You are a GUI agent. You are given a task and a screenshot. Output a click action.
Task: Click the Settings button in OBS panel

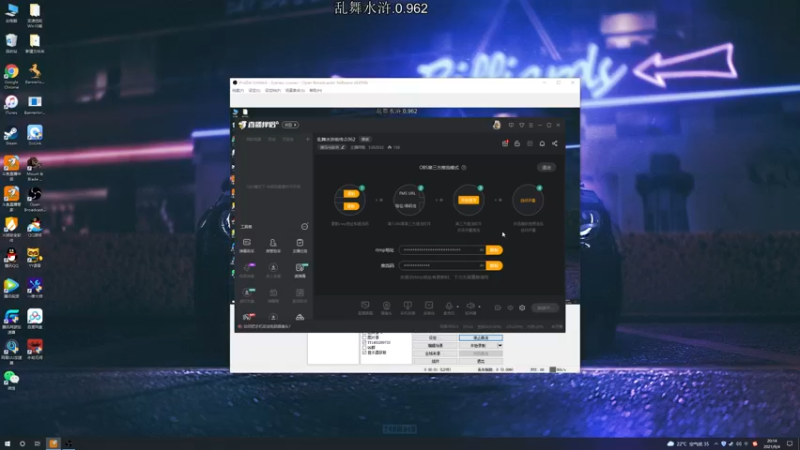click(433, 338)
